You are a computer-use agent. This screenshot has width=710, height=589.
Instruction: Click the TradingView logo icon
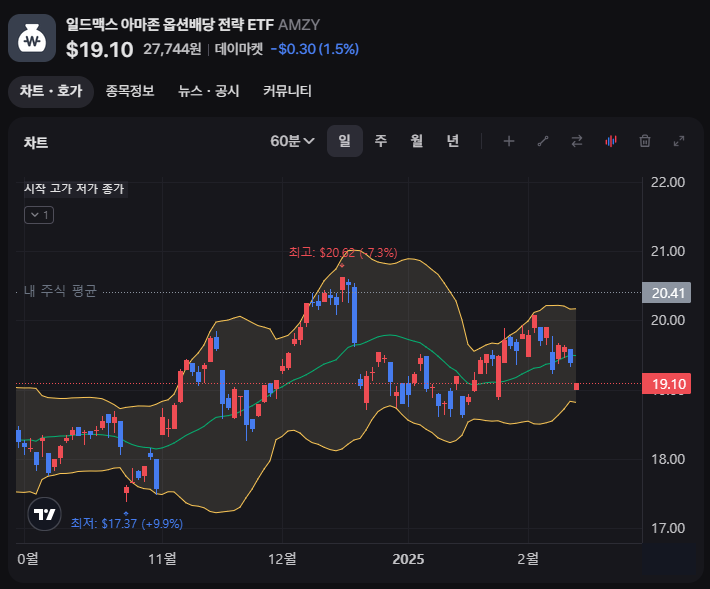coord(44,514)
